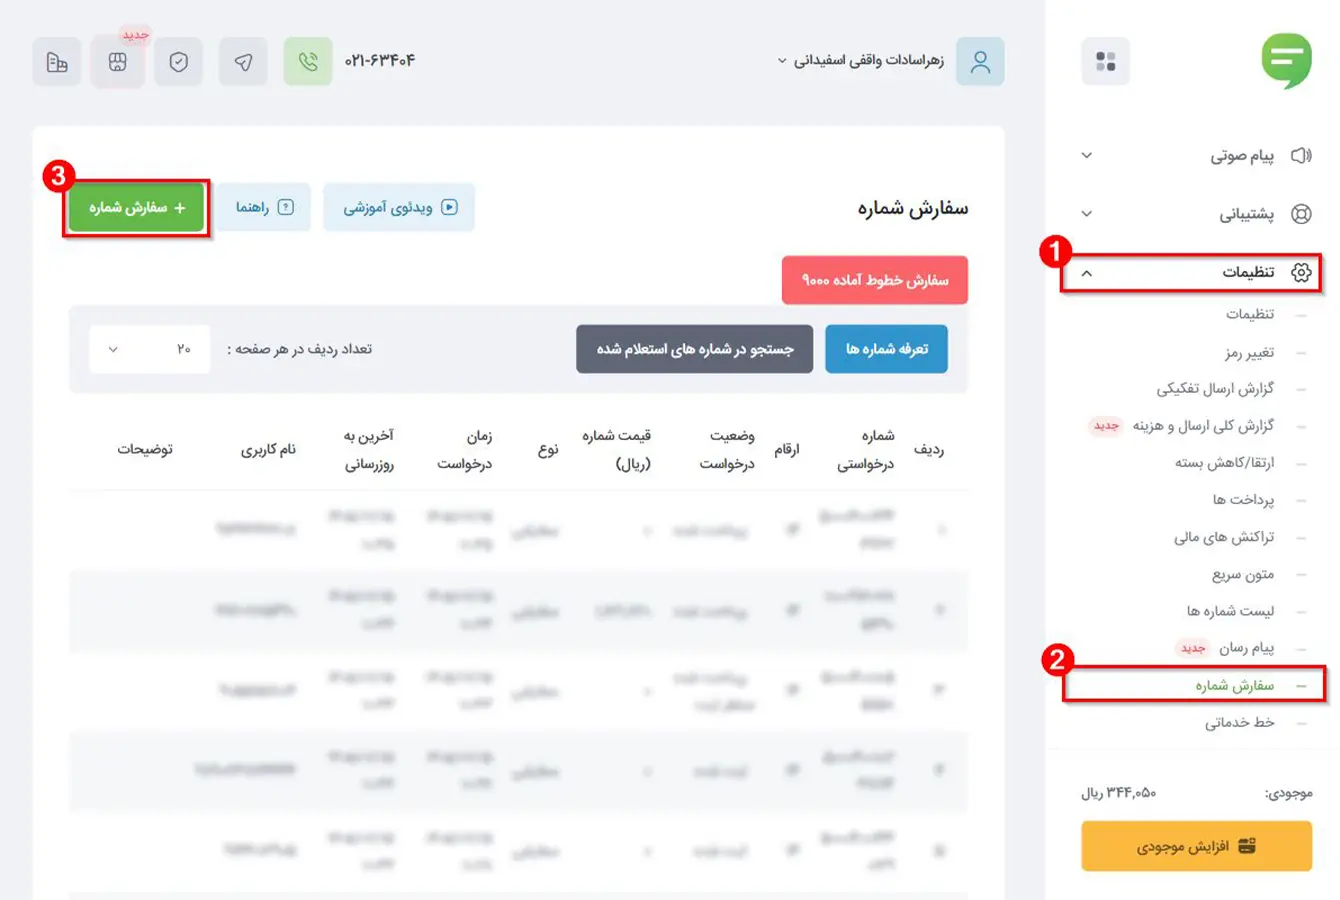Click the green chat logo
This screenshot has width=1340, height=900.
pyautogui.click(x=1286, y=60)
